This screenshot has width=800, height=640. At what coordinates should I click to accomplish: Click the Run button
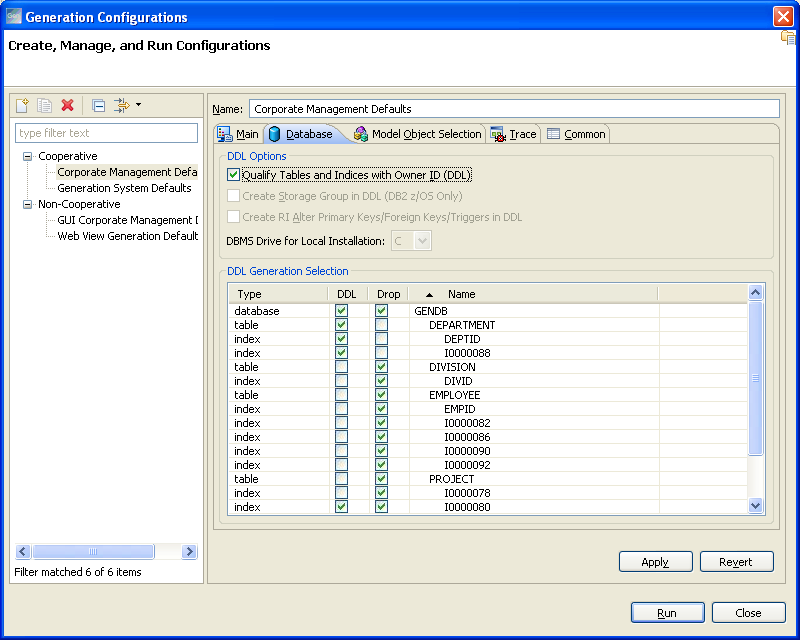click(x=667, y=612)
